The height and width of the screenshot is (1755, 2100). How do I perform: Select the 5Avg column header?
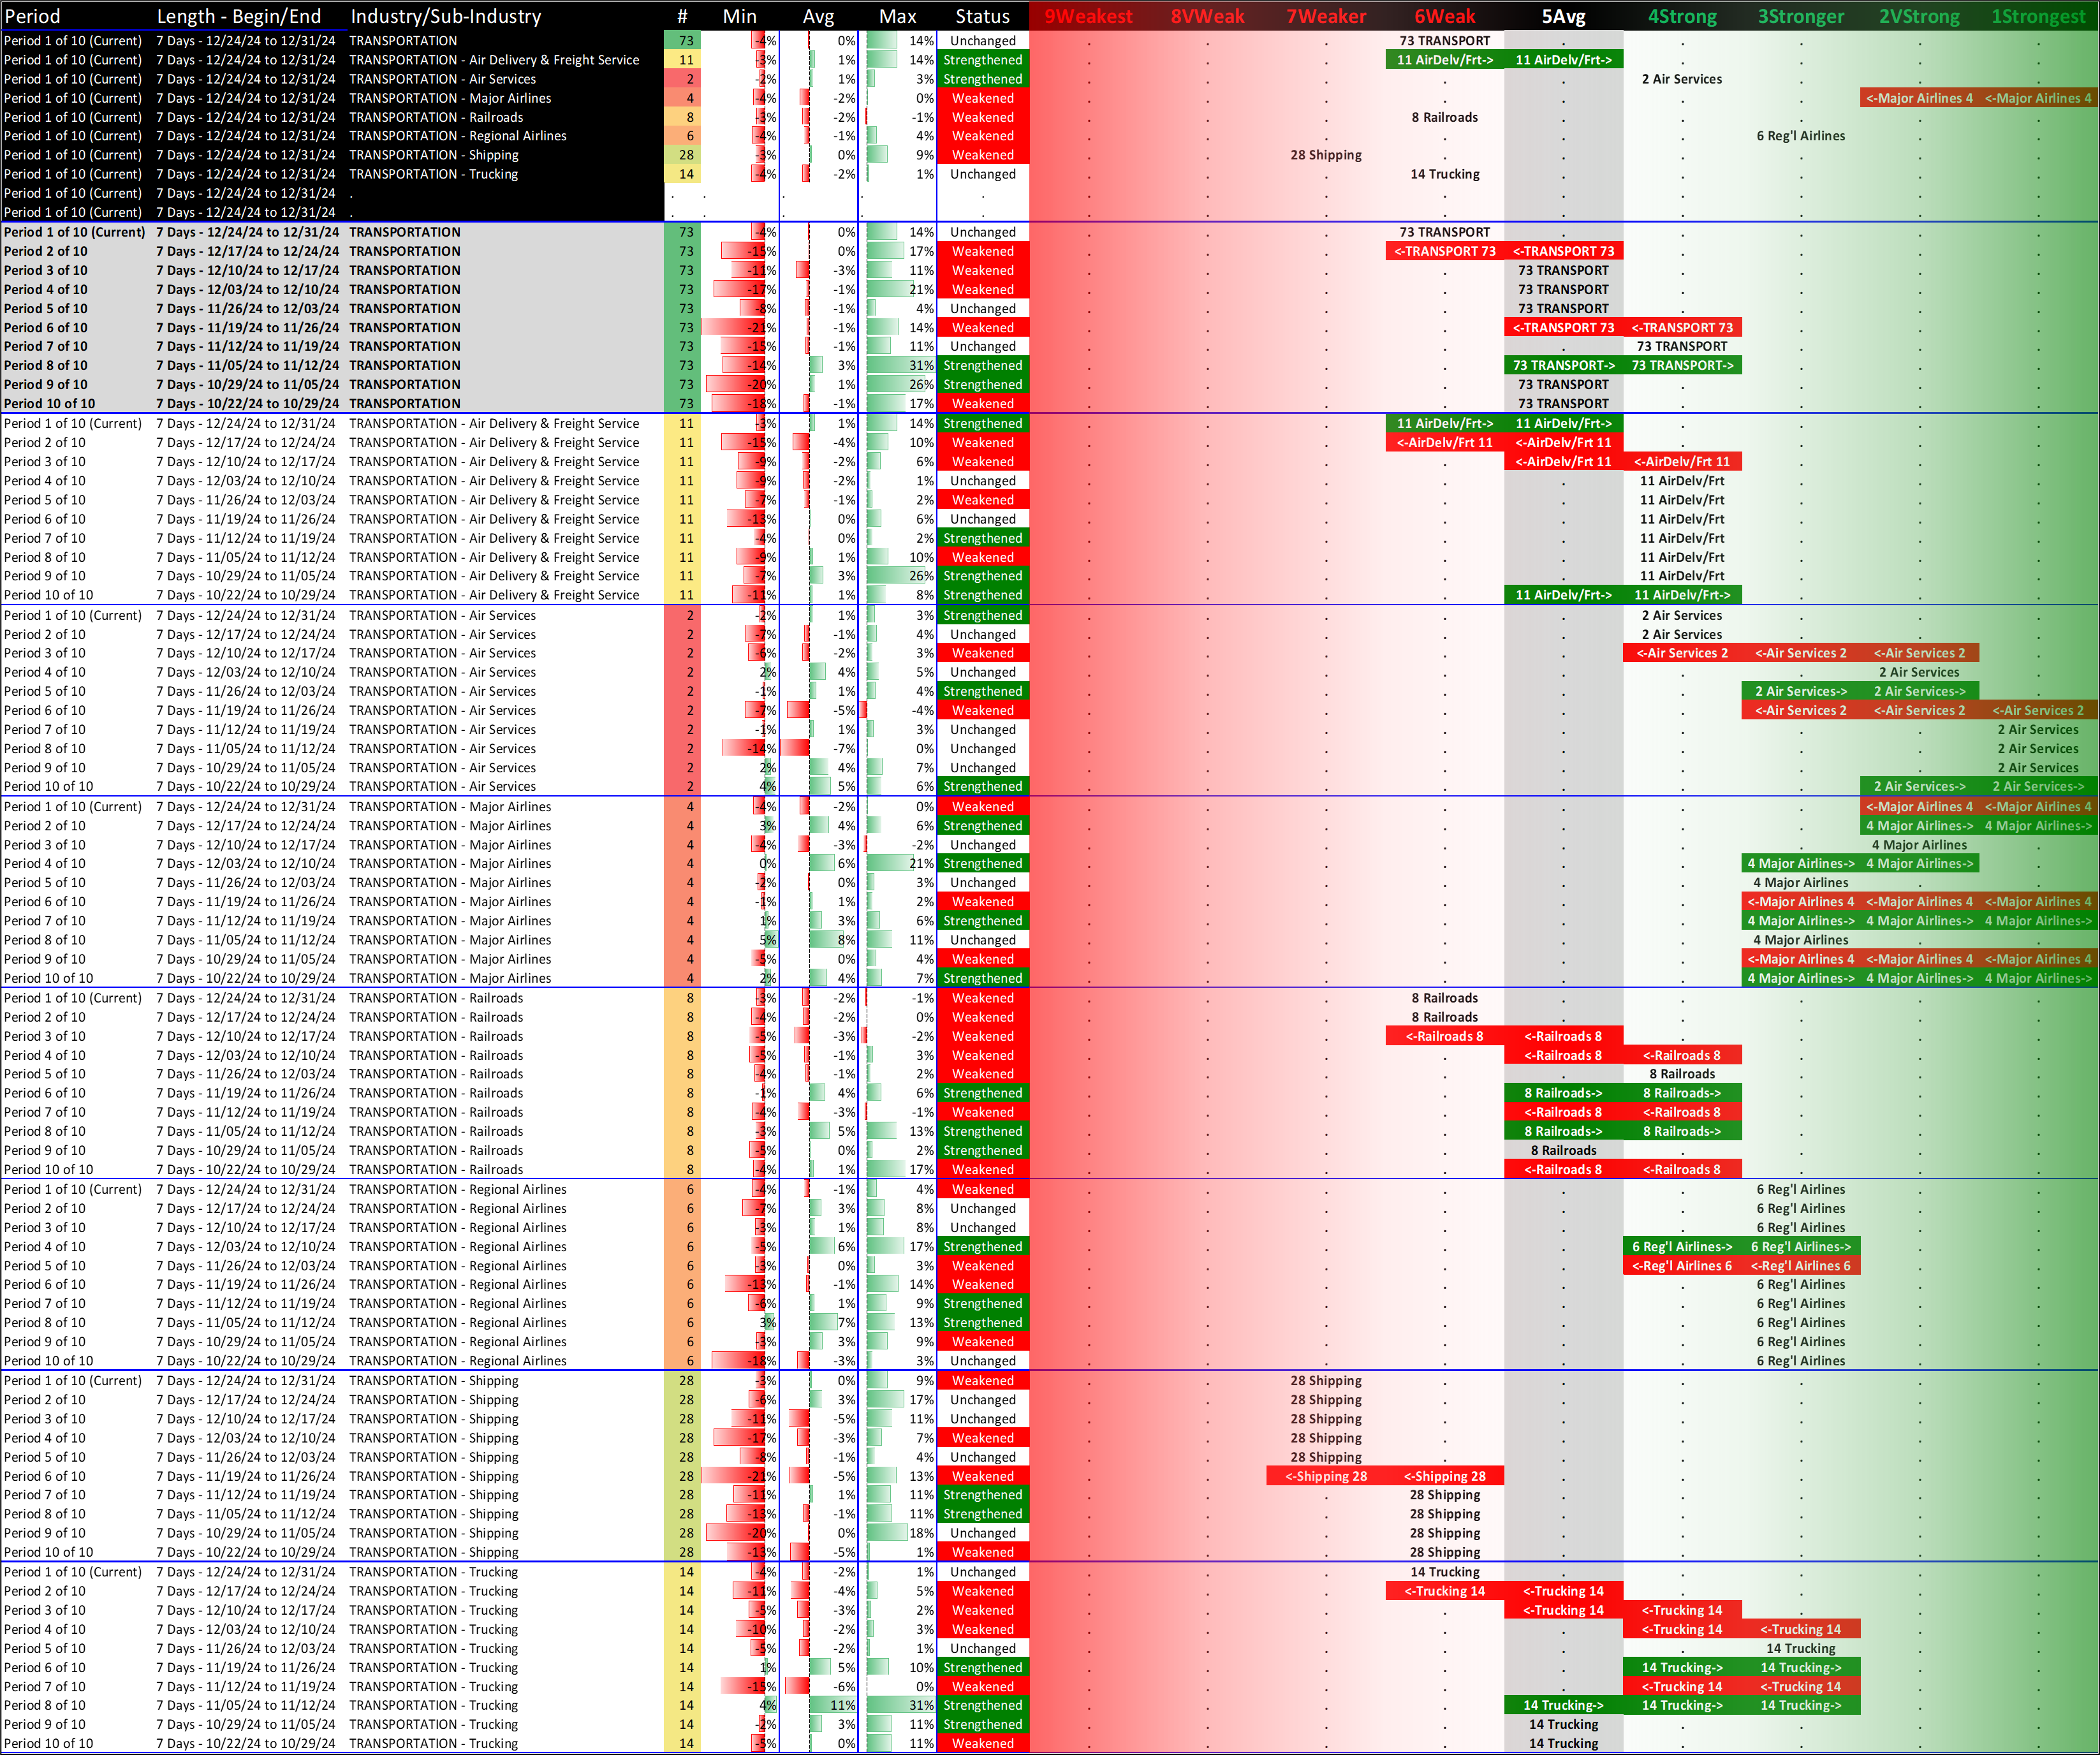tap(1563, 16)
